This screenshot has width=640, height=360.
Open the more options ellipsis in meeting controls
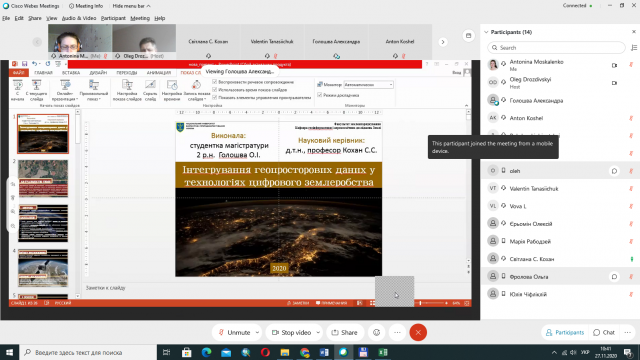[397, 333]
